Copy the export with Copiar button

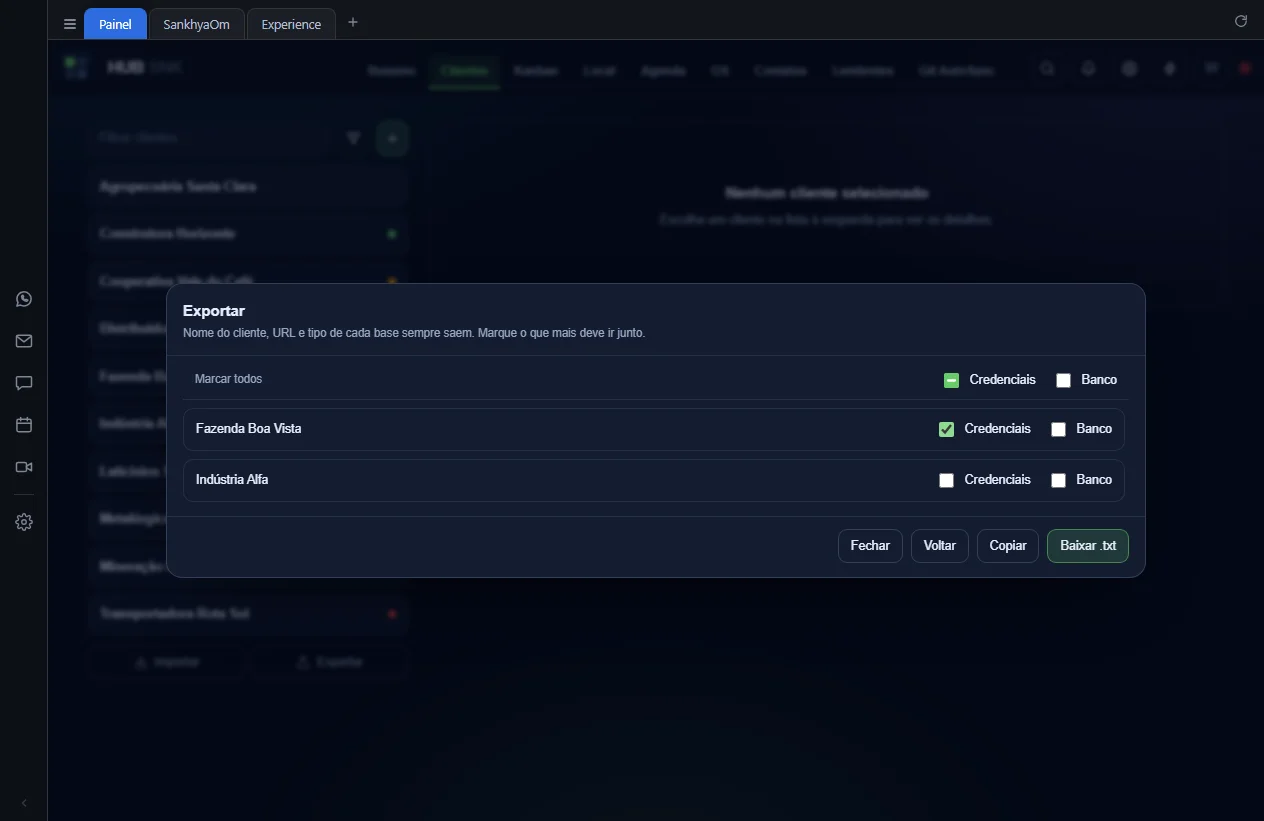point(1008,546)
